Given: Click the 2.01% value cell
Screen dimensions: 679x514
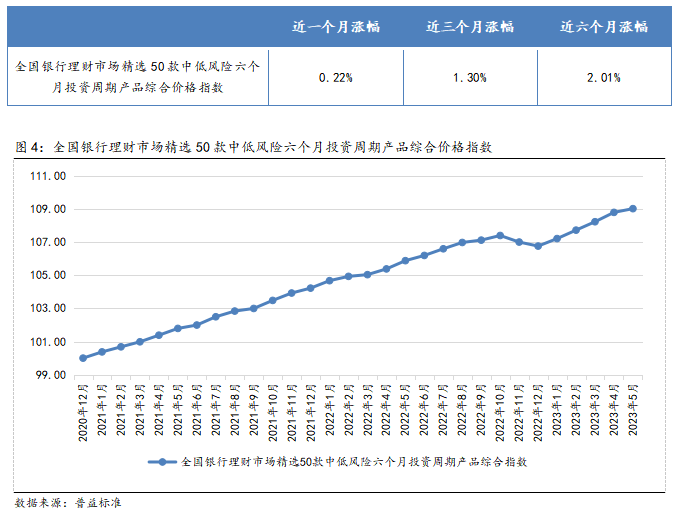Looking at the screenshot, I should coord(603,76).
